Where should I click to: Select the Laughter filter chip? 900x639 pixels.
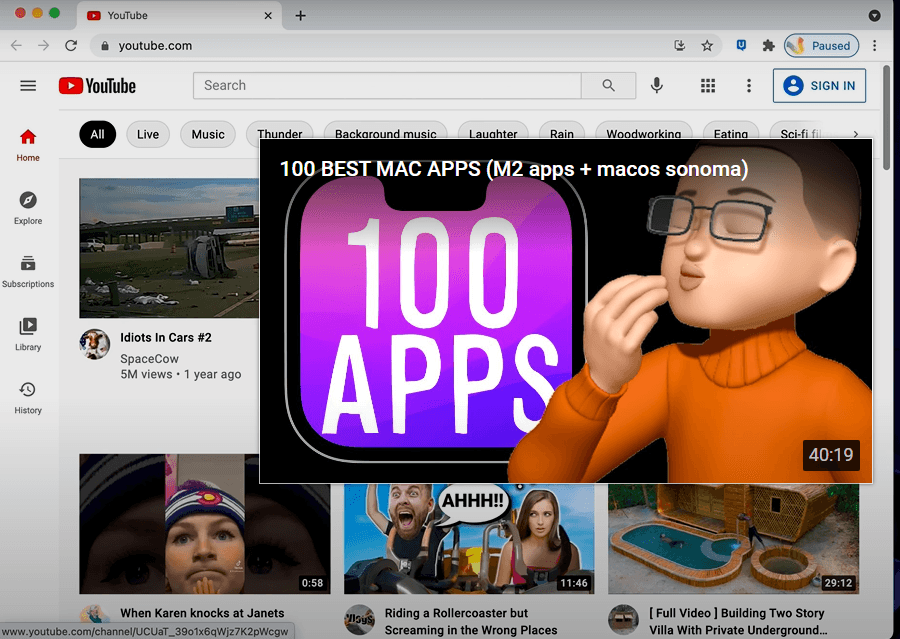pos(493,131)
